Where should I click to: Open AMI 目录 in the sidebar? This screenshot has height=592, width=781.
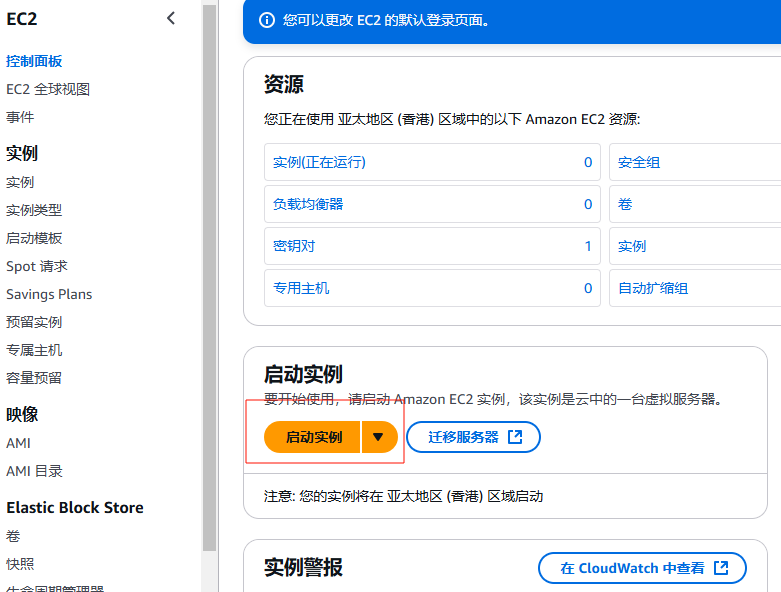34,471
